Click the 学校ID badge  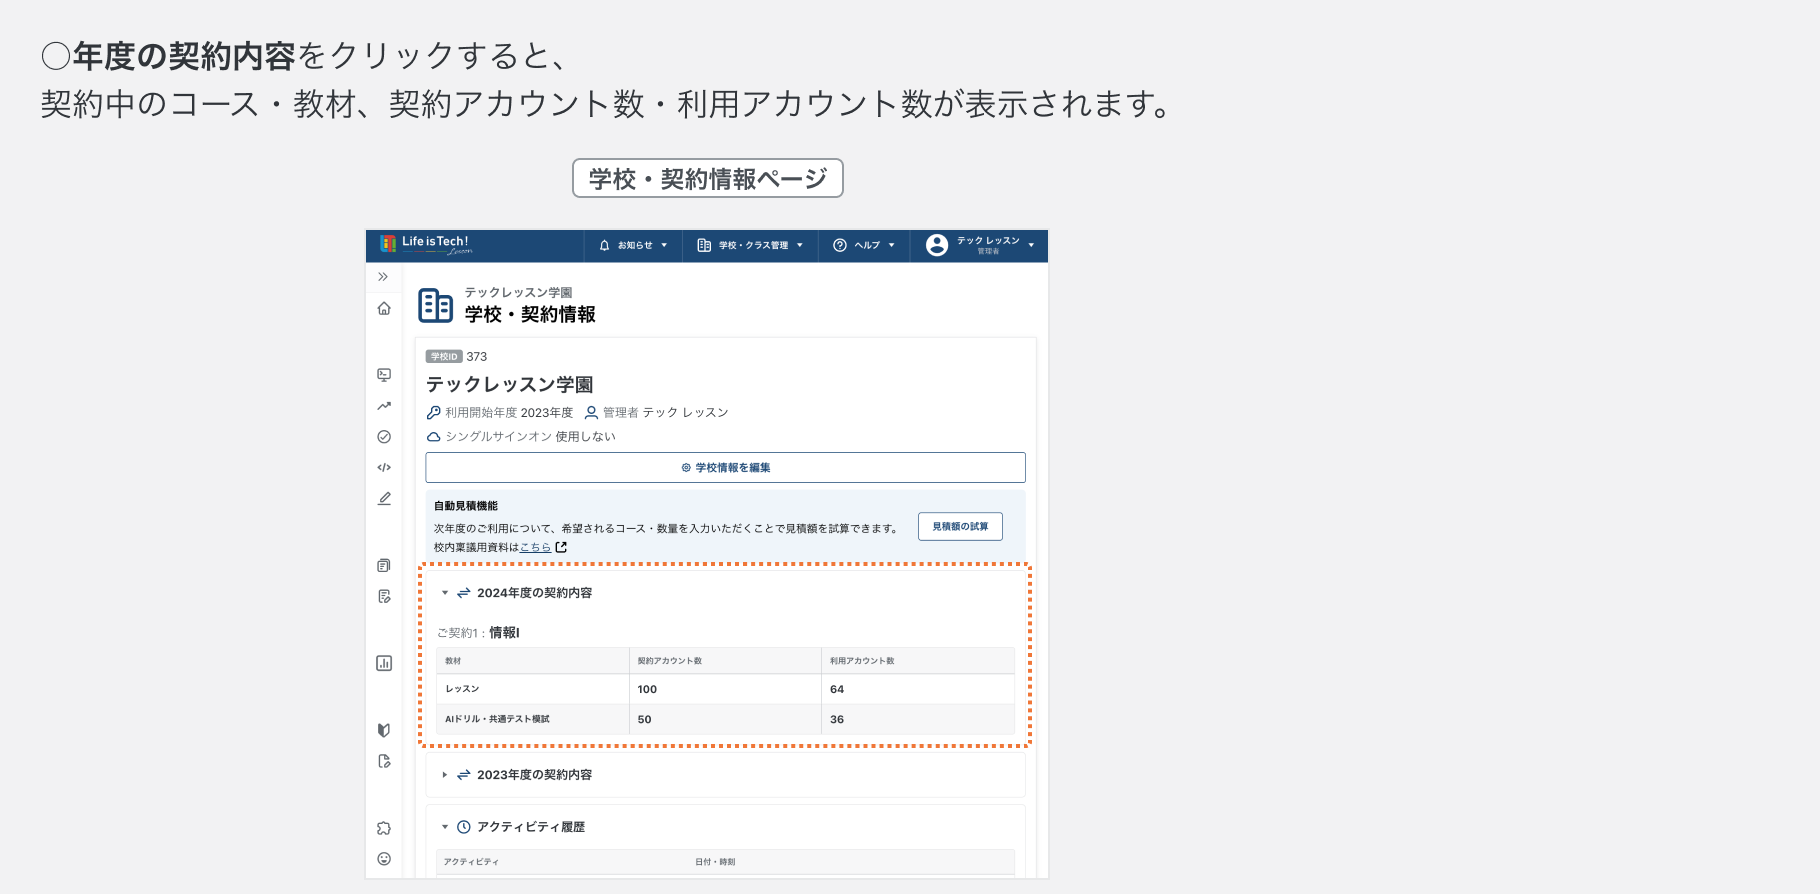[444, 356]
